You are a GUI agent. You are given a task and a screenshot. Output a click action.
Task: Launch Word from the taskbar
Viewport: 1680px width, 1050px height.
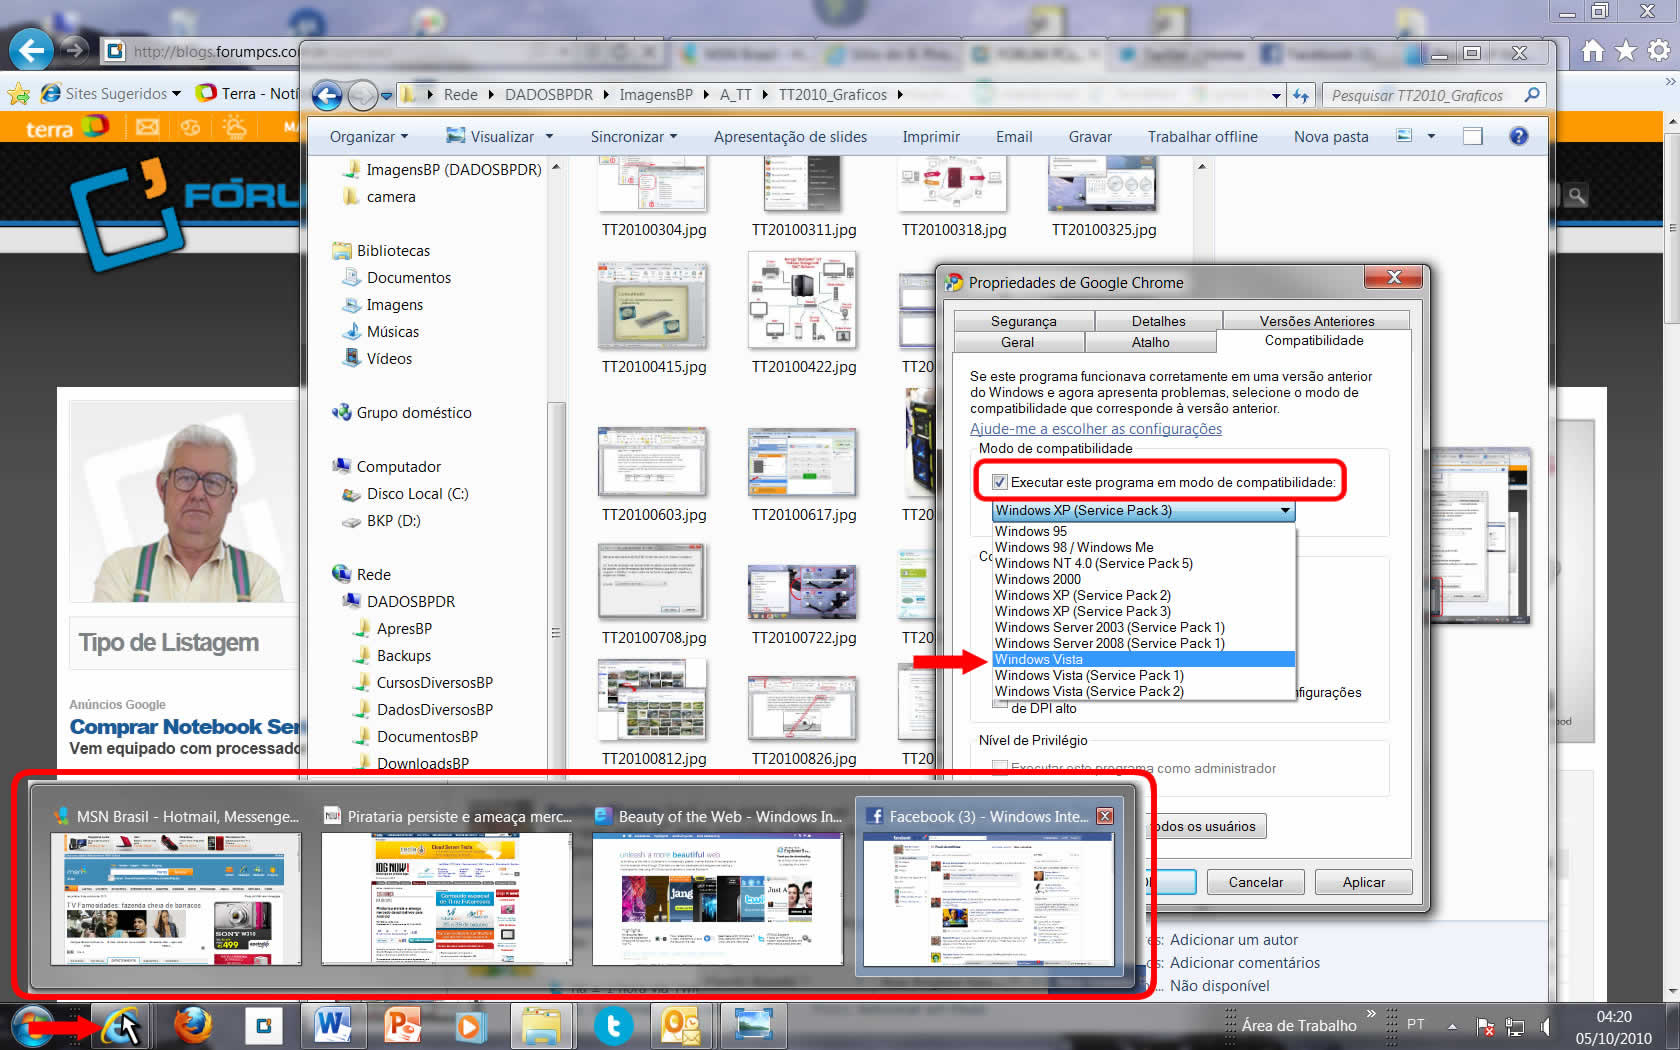coord(332,1026)
